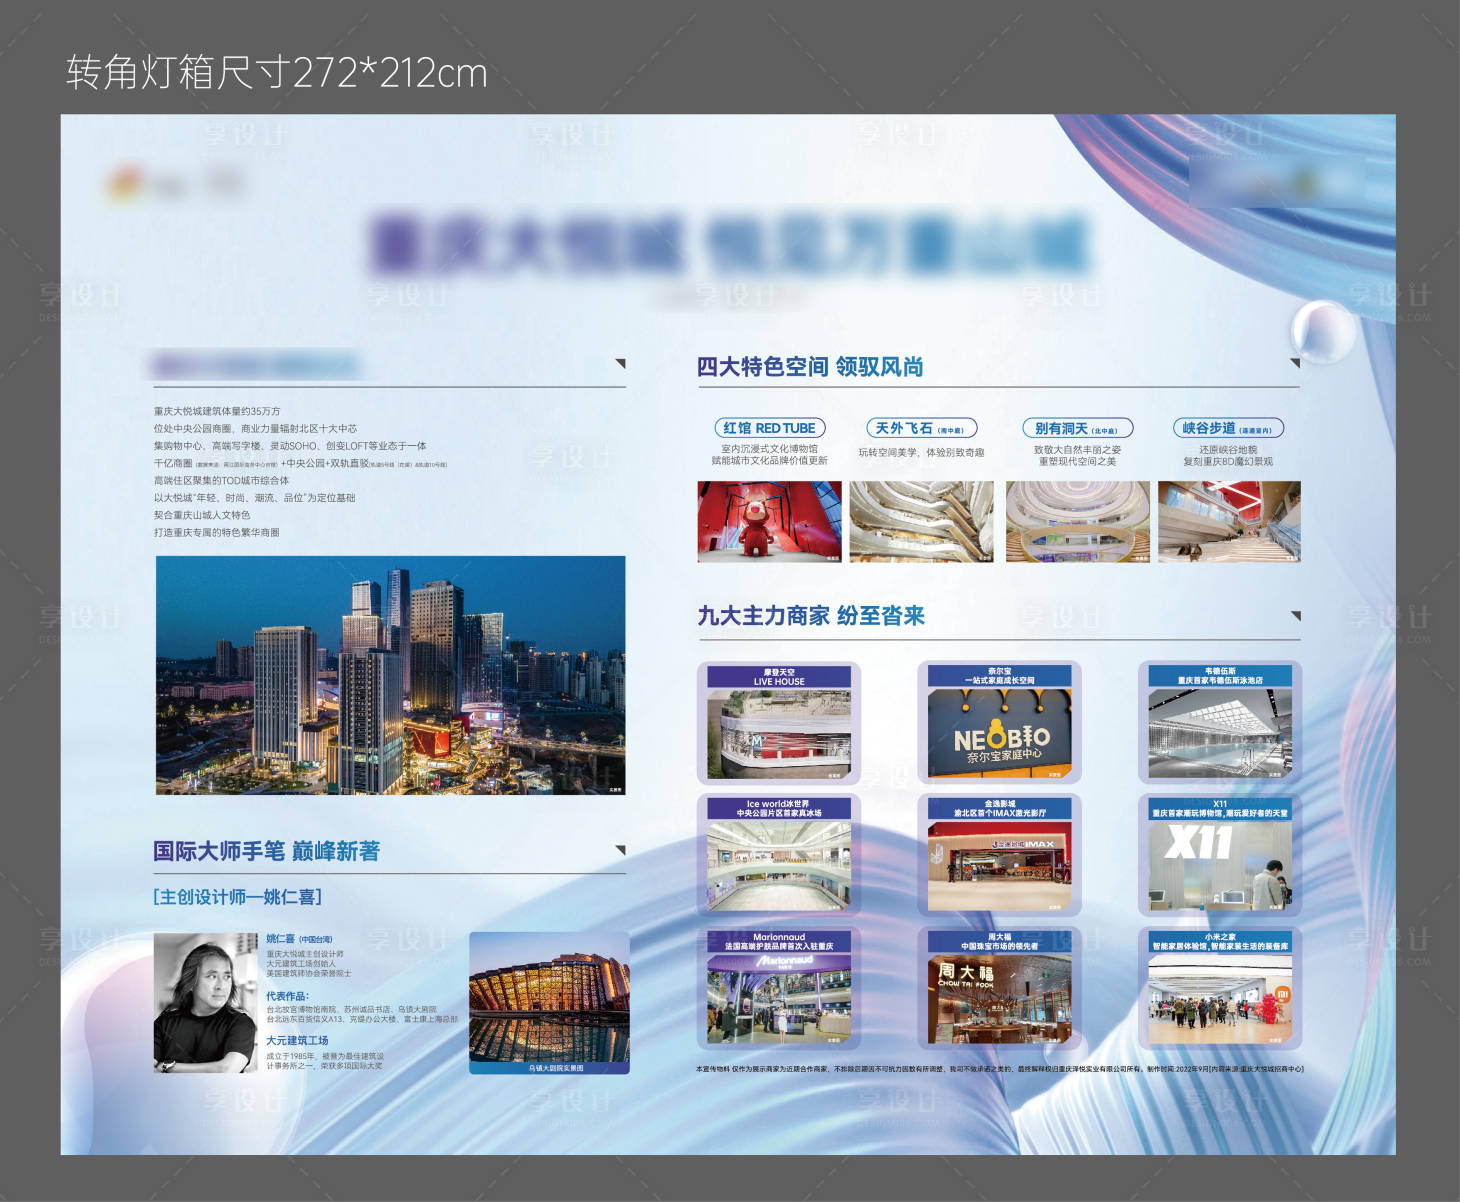Screen dimensions: 1460x1202
Task: Open the atrium photo beneath 别有洞天
Action: pos(1078,521)
